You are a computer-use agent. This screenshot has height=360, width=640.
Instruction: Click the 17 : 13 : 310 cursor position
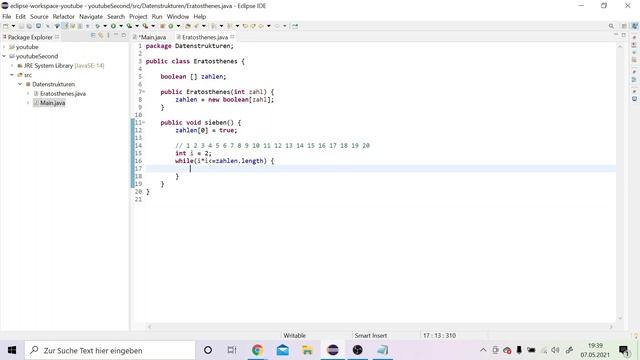(439, 336)
